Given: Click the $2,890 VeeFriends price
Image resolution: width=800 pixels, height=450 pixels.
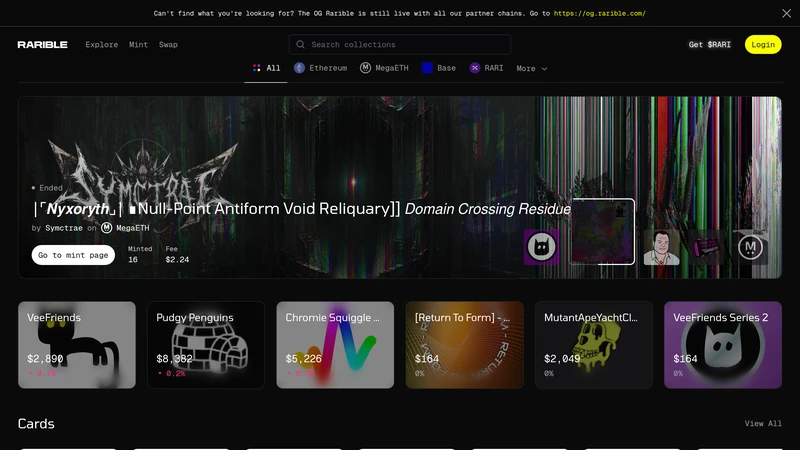Looking at the screenshot, I should coord(45,359).
